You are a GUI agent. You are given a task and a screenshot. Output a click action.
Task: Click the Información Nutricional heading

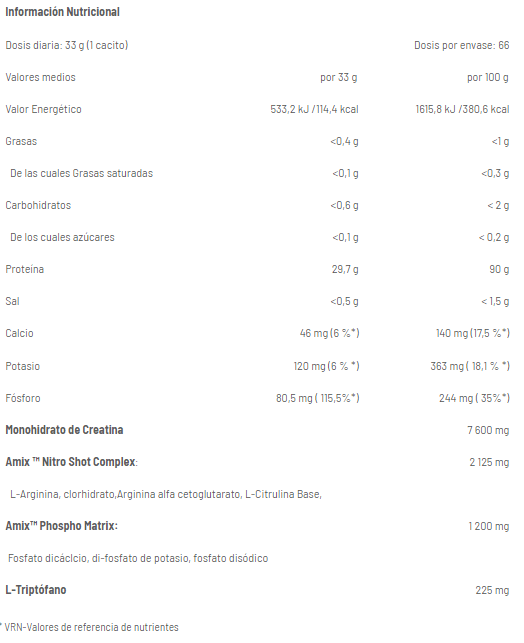[62, 12]
